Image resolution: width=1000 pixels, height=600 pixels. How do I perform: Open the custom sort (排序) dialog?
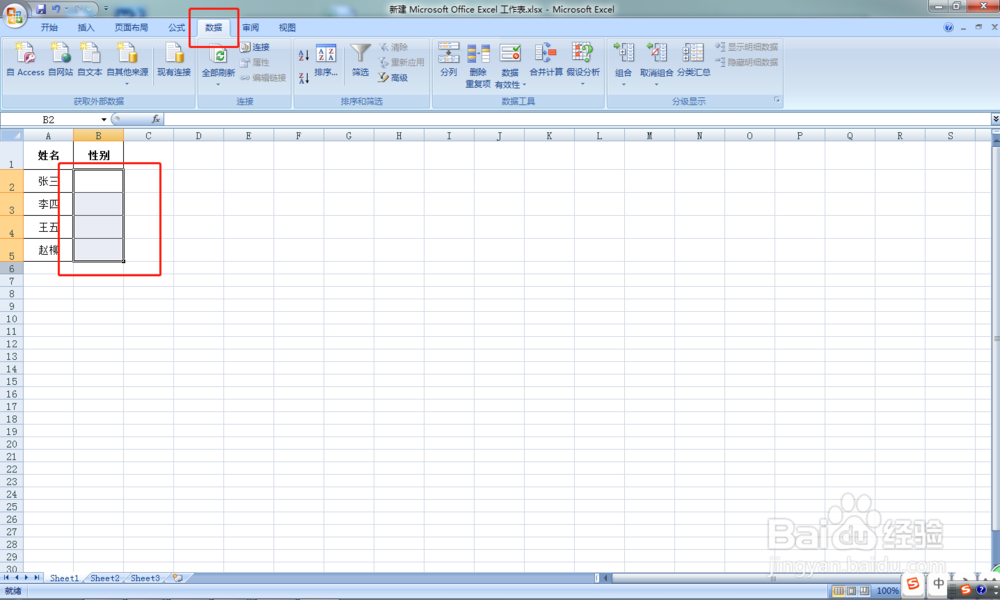click(x=326, y=61)
